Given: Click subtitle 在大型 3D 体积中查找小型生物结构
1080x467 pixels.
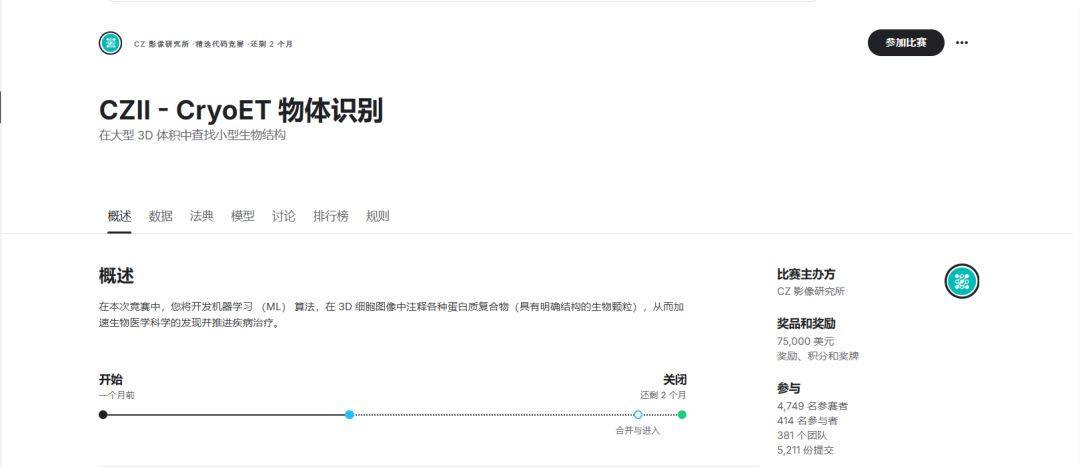Looking at the screenshot, I should click(x=192, y=136).
